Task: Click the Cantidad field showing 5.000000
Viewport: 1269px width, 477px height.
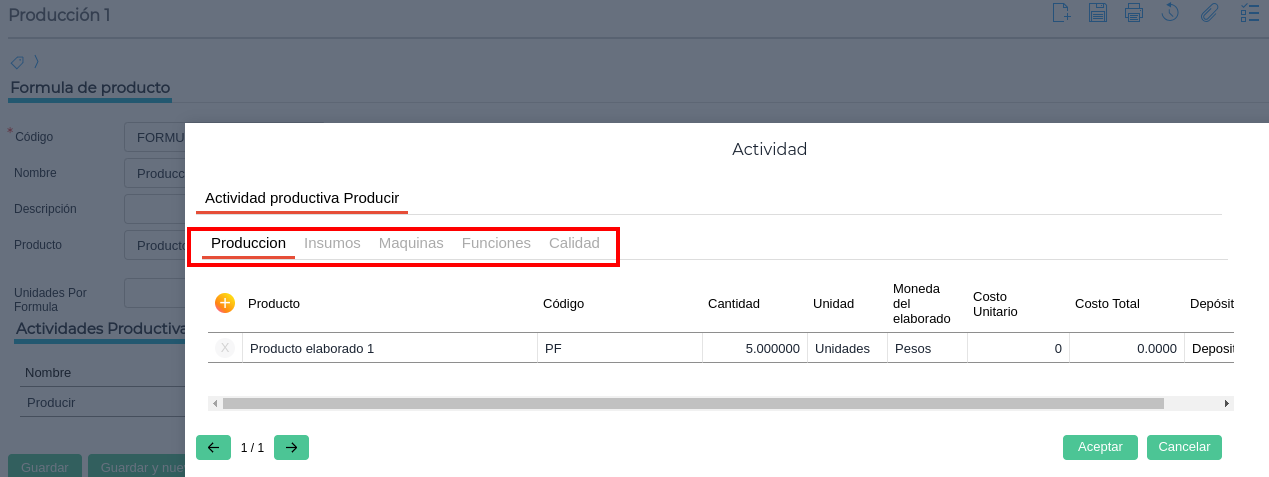Action: tap(755, 348)
